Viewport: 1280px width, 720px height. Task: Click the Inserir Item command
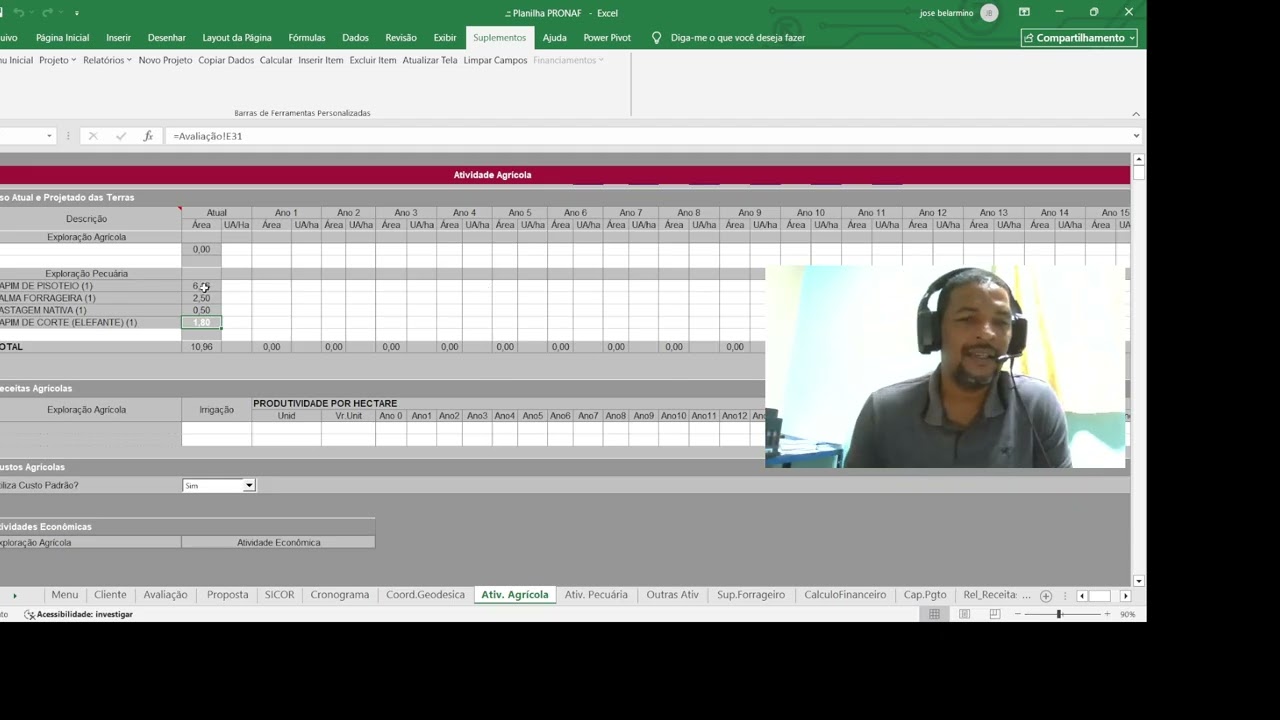tap(321, 60)
